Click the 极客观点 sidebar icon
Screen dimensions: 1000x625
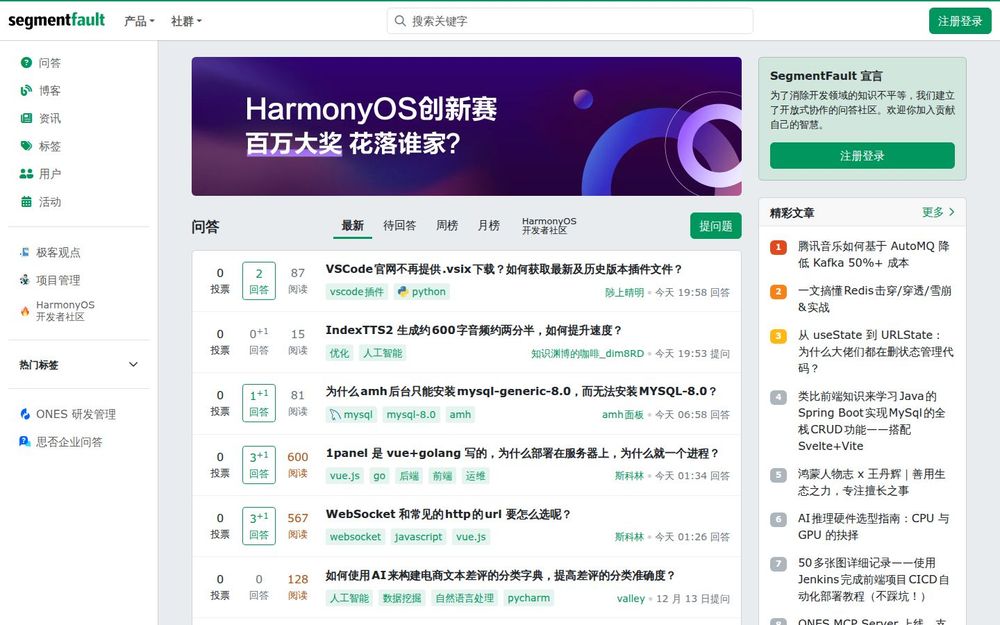point(24,252)
